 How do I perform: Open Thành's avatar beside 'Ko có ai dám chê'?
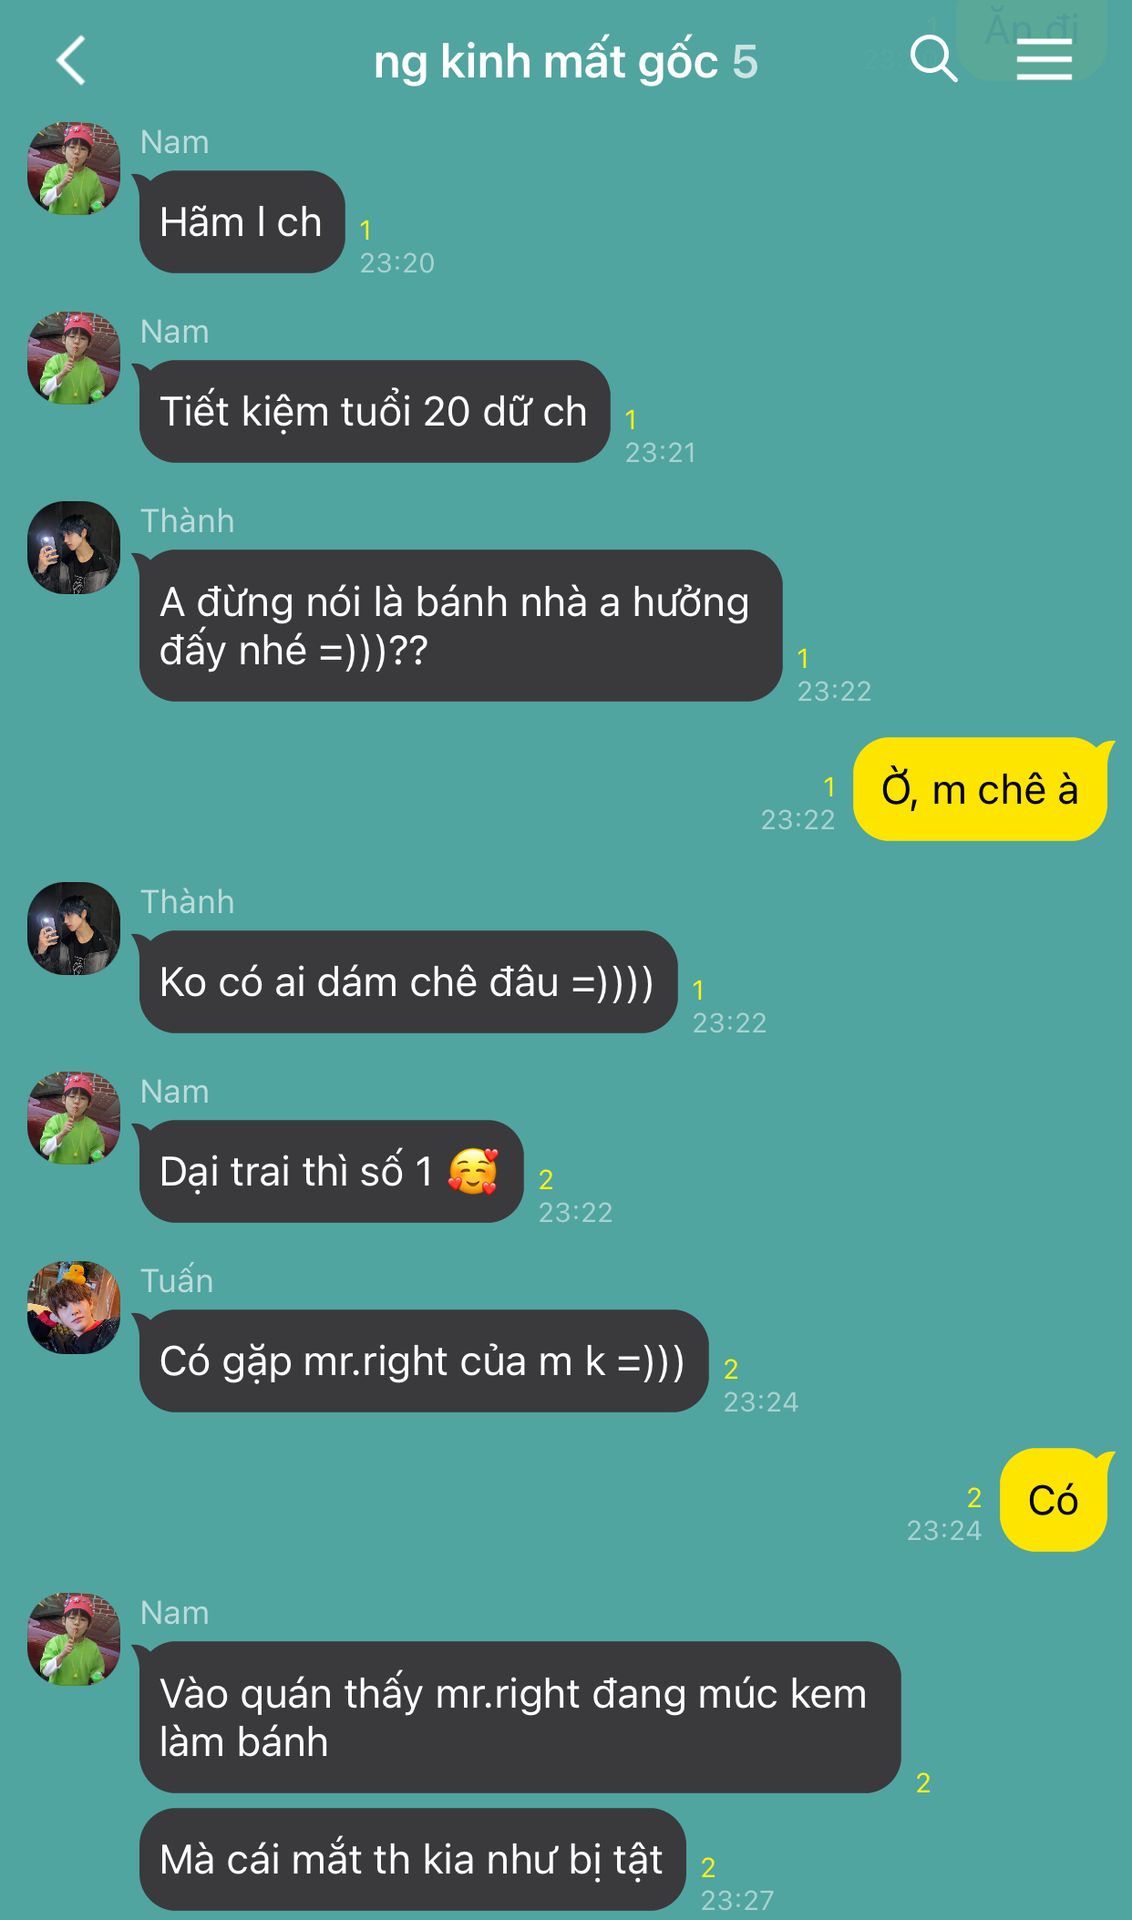coord(74,929)
